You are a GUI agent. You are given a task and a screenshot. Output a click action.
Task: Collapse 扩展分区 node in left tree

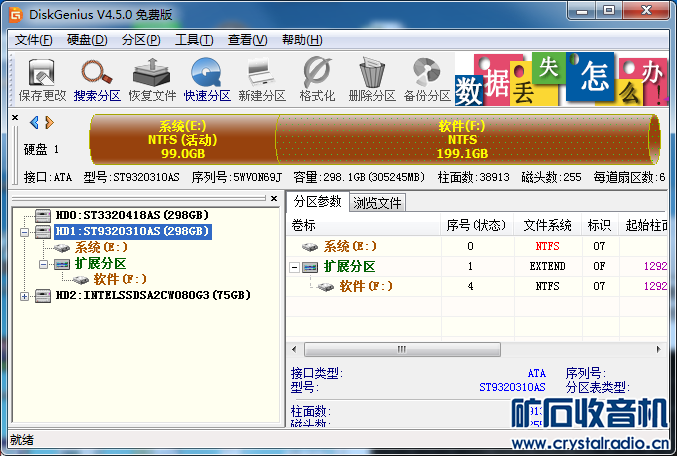tap(43, 264)
